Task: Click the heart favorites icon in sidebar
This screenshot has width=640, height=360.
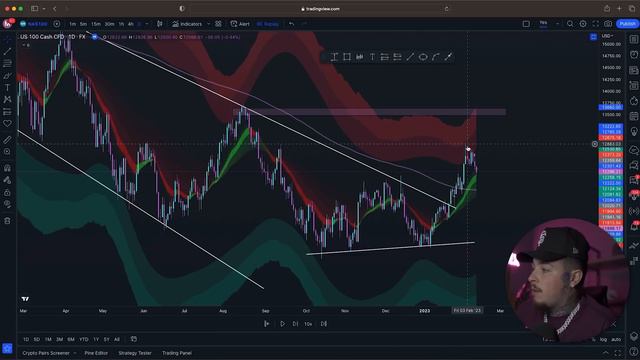Action: point(7,123)
